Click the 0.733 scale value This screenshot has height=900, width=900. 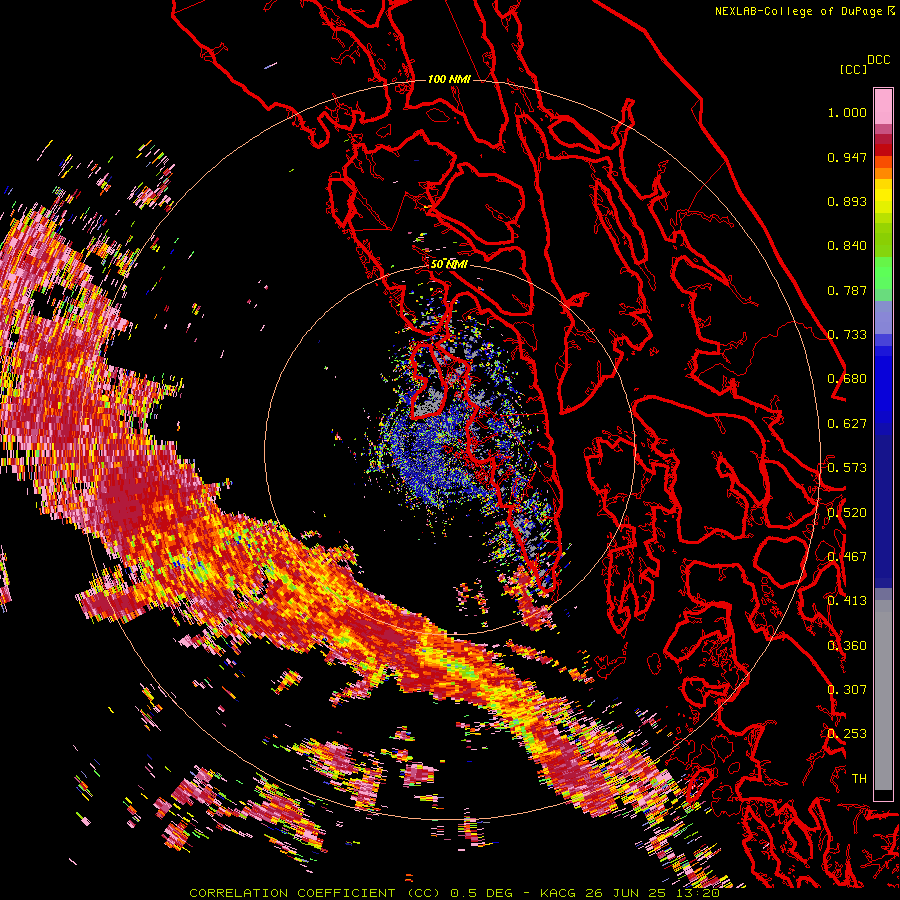pos(847,335)
